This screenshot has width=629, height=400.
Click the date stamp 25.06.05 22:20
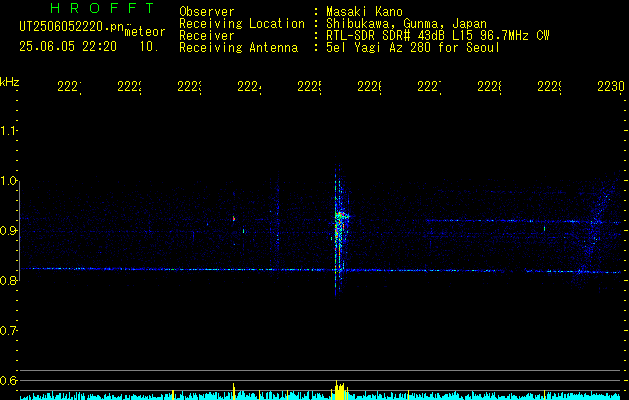[x=68, y=47]
